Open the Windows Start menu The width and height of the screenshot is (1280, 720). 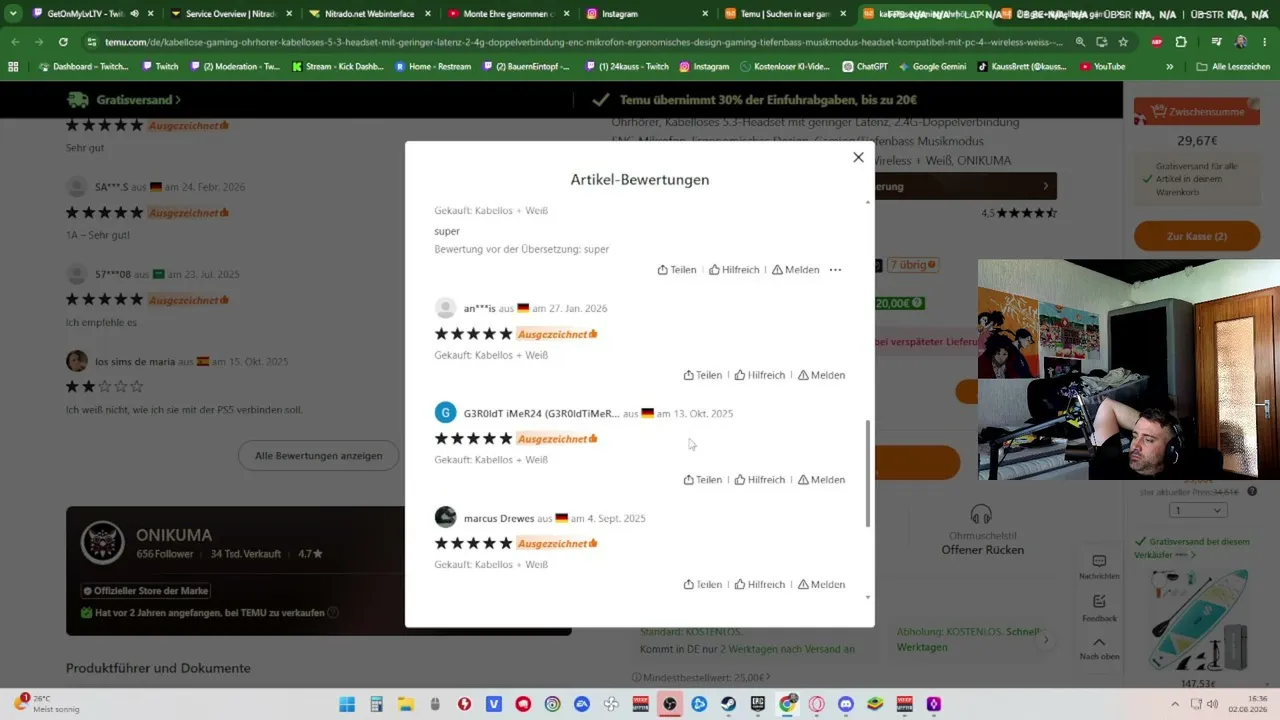tap(347, 704)
